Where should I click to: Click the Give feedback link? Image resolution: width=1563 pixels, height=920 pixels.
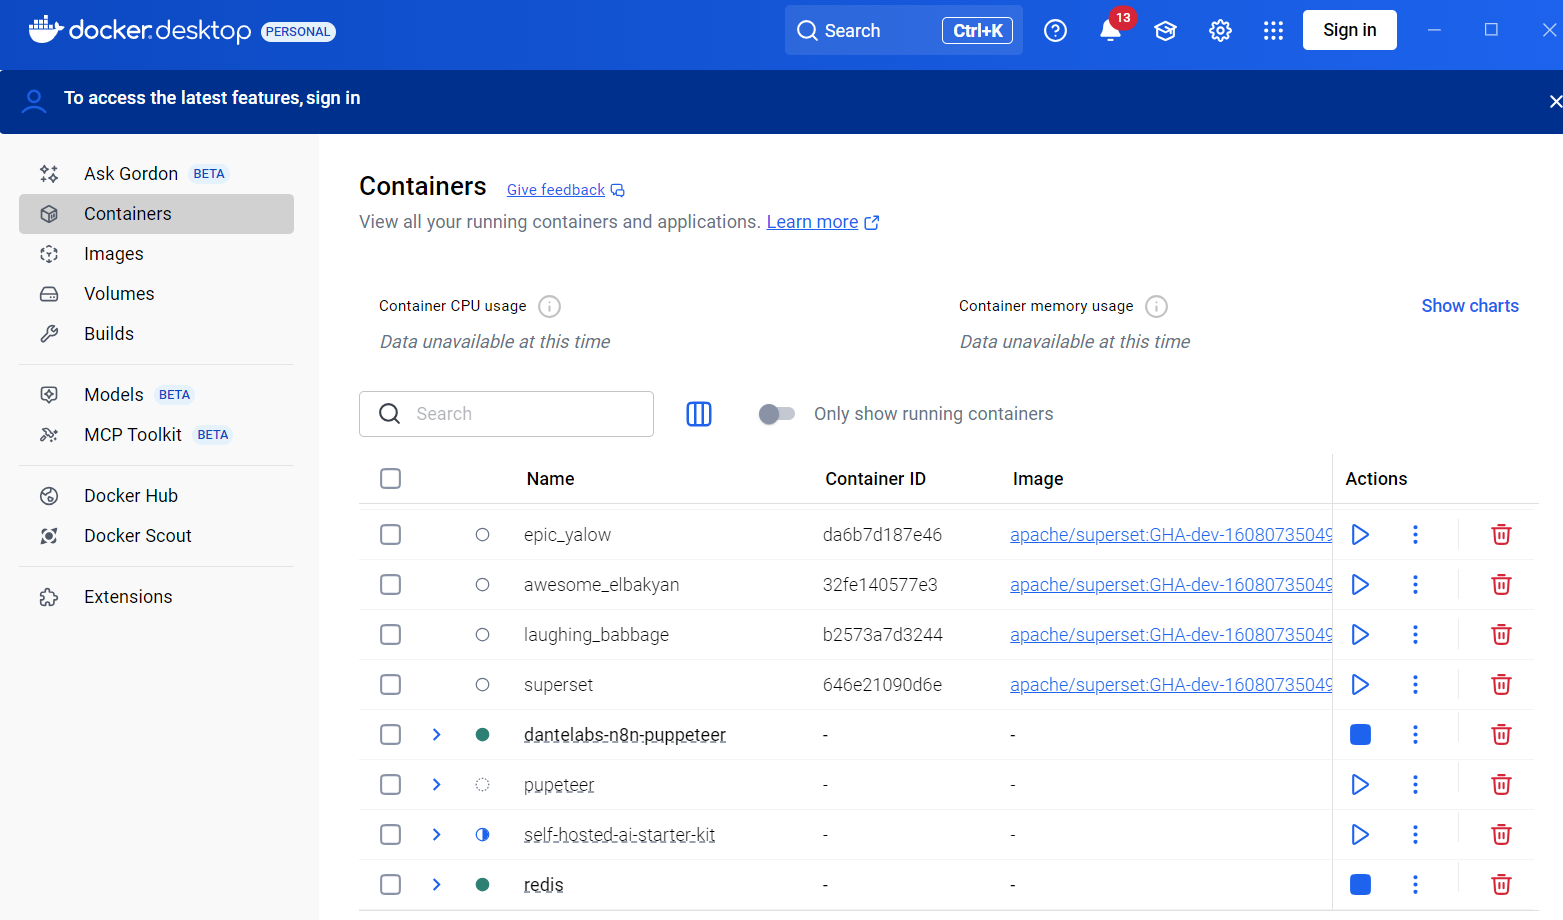[x=565, y=190]
